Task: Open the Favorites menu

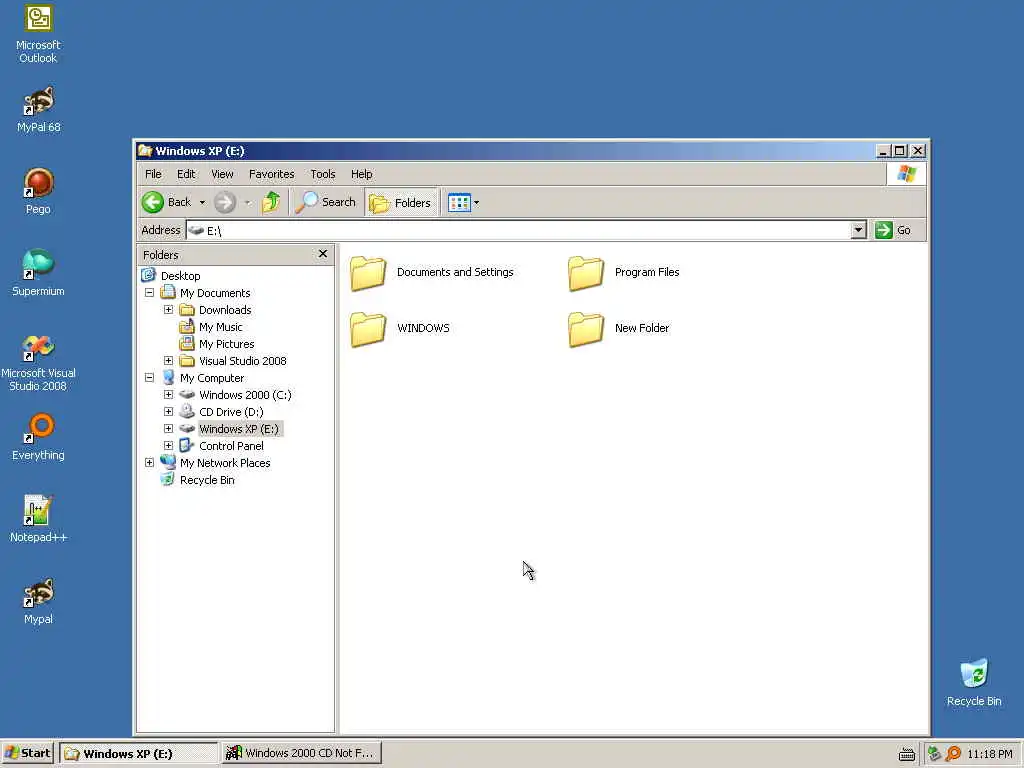Action: pos(272,174)
